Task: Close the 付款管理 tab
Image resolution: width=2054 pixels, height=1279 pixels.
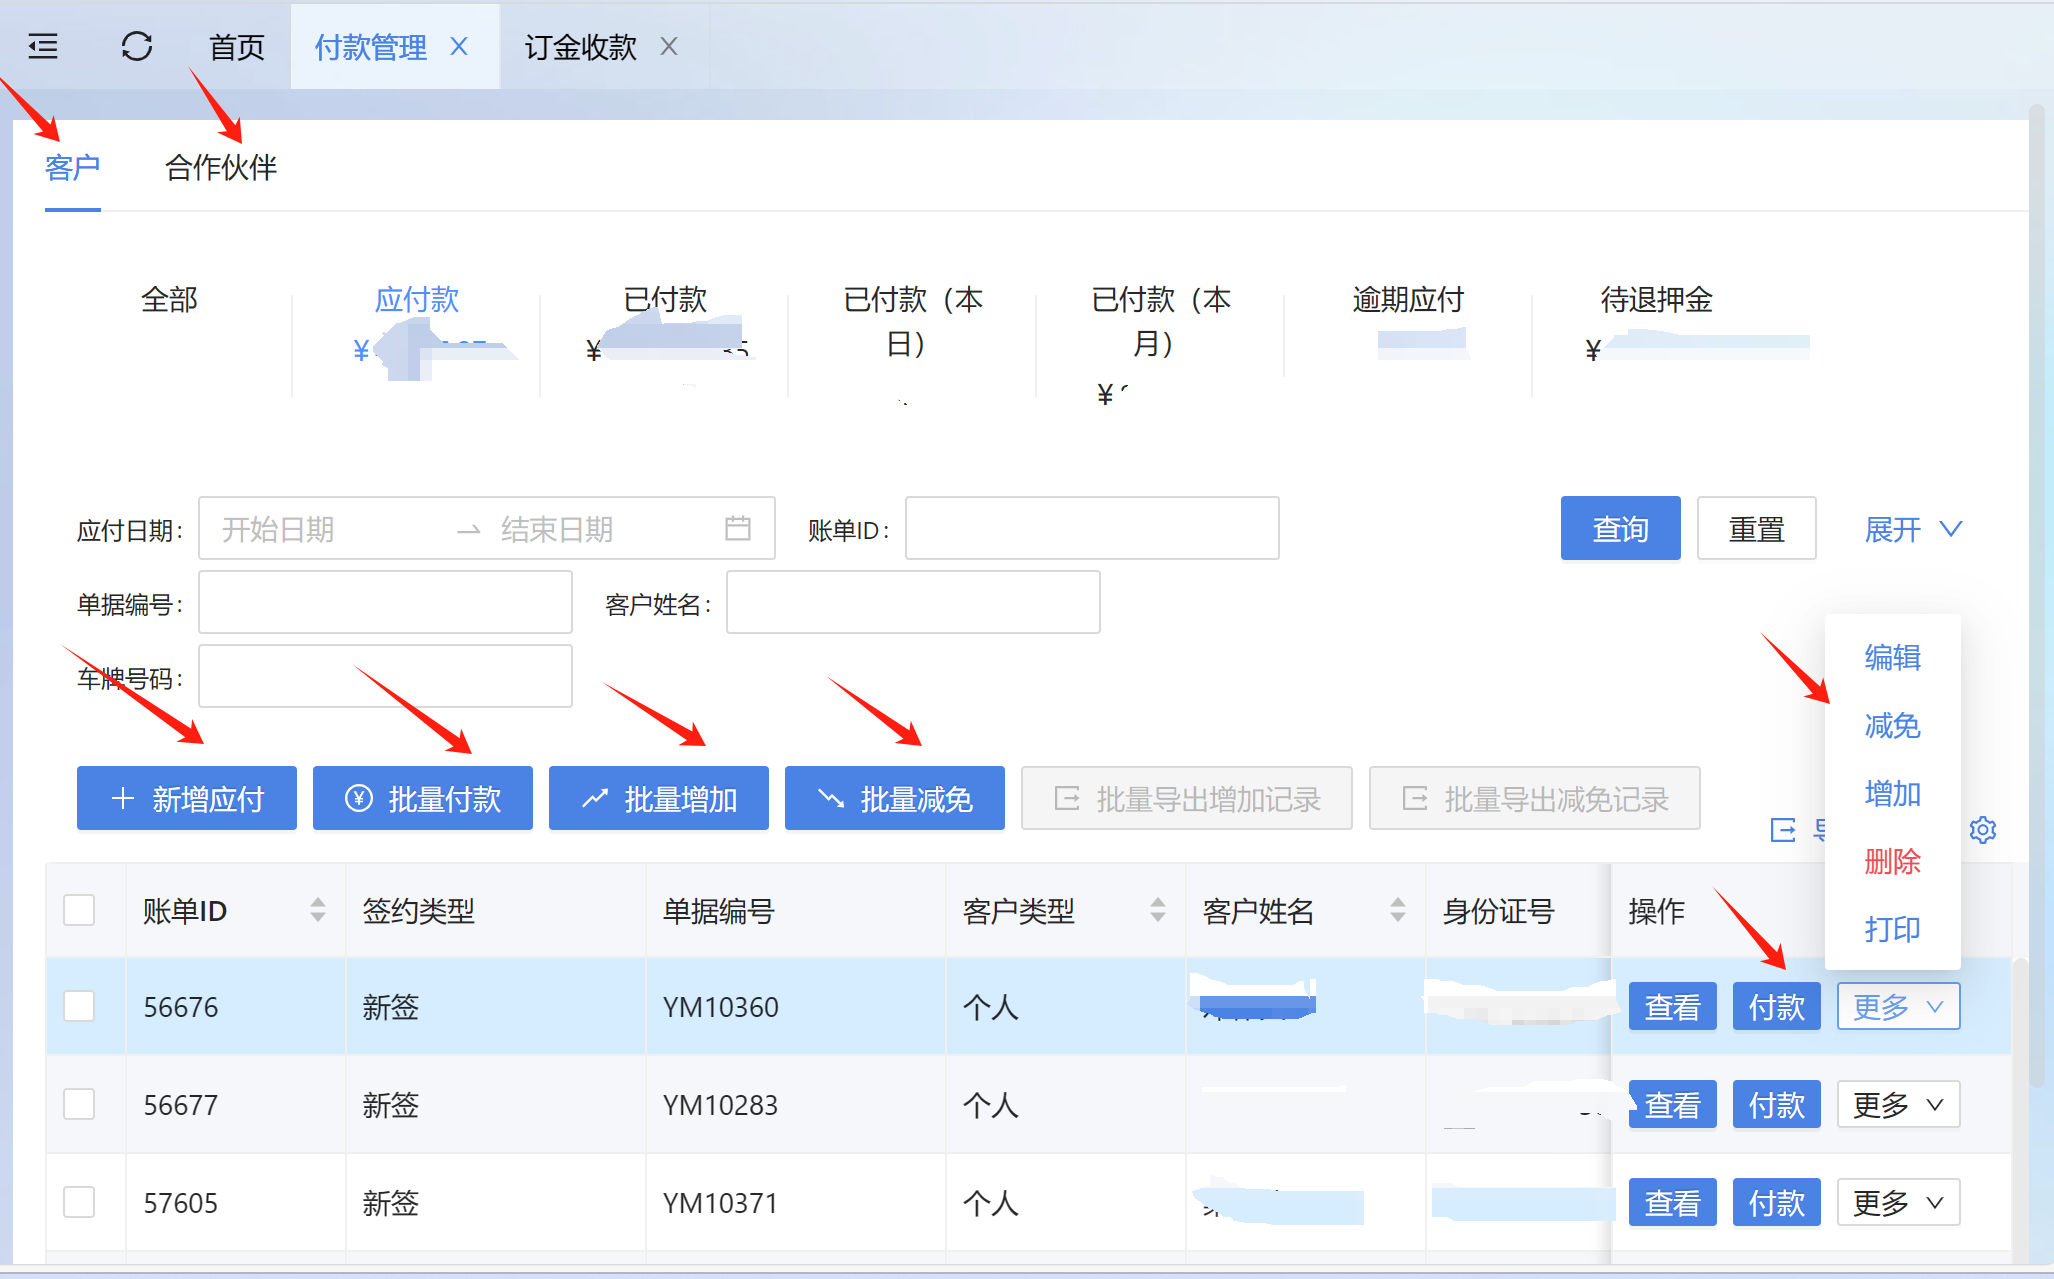Action: coord(459,46)
